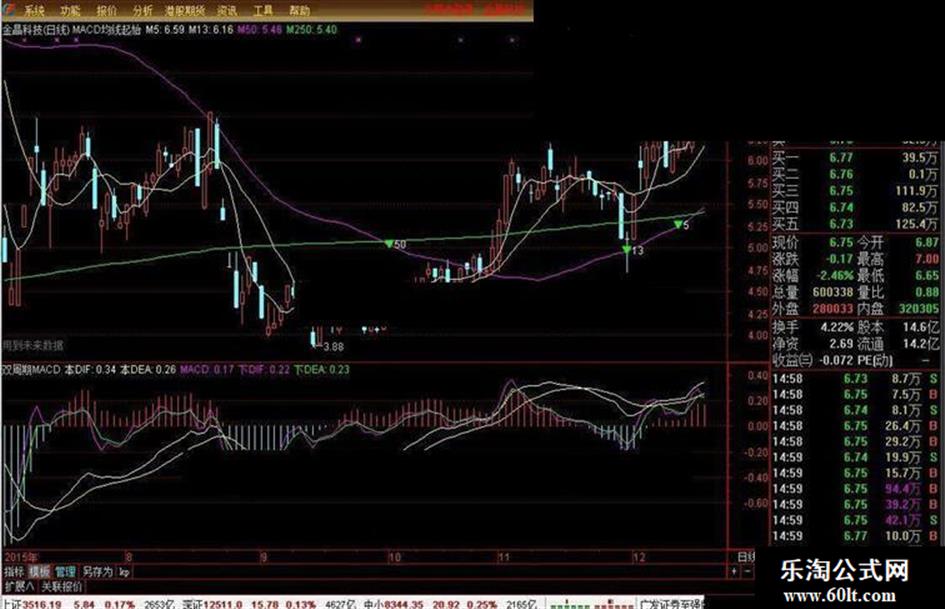This screenshot has width=945, height=609.
Task: Click the kp tab below chart
Action: (x=125, y=572)
